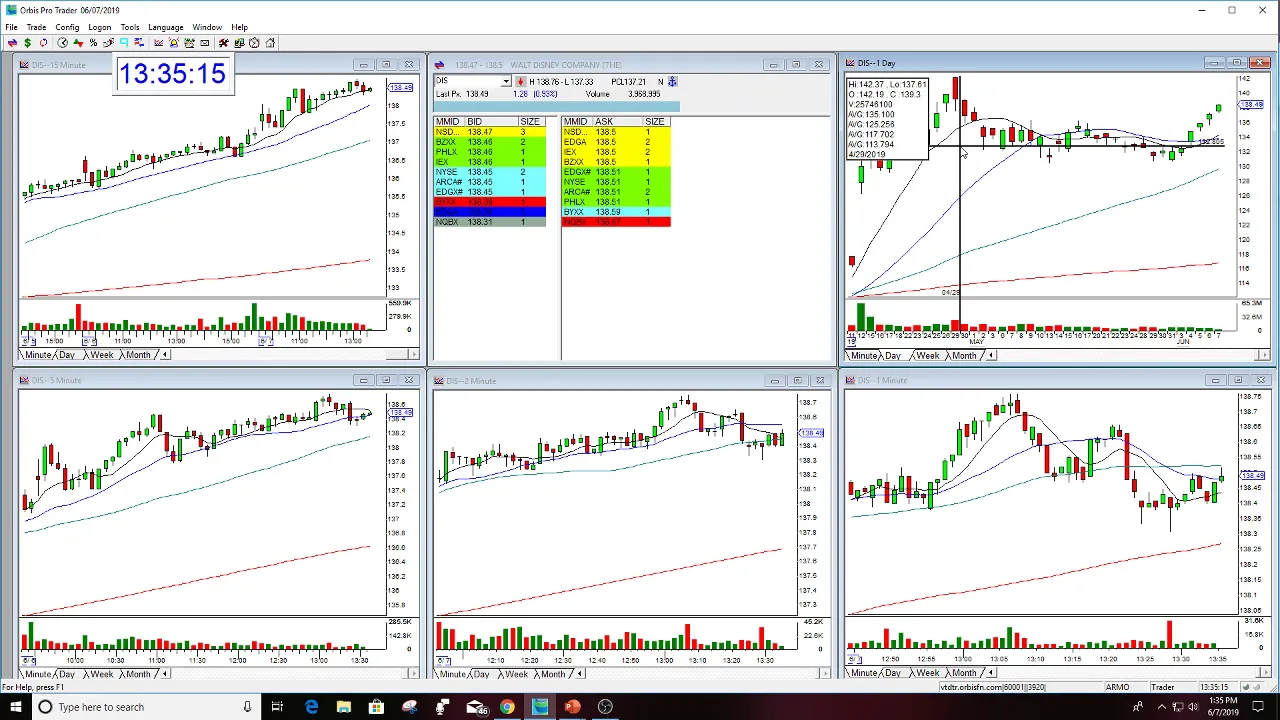Viewport: 1280px width, 720px height.
Task: Click the red tools/wrench toolbar icon
Action: click(224, 43)
